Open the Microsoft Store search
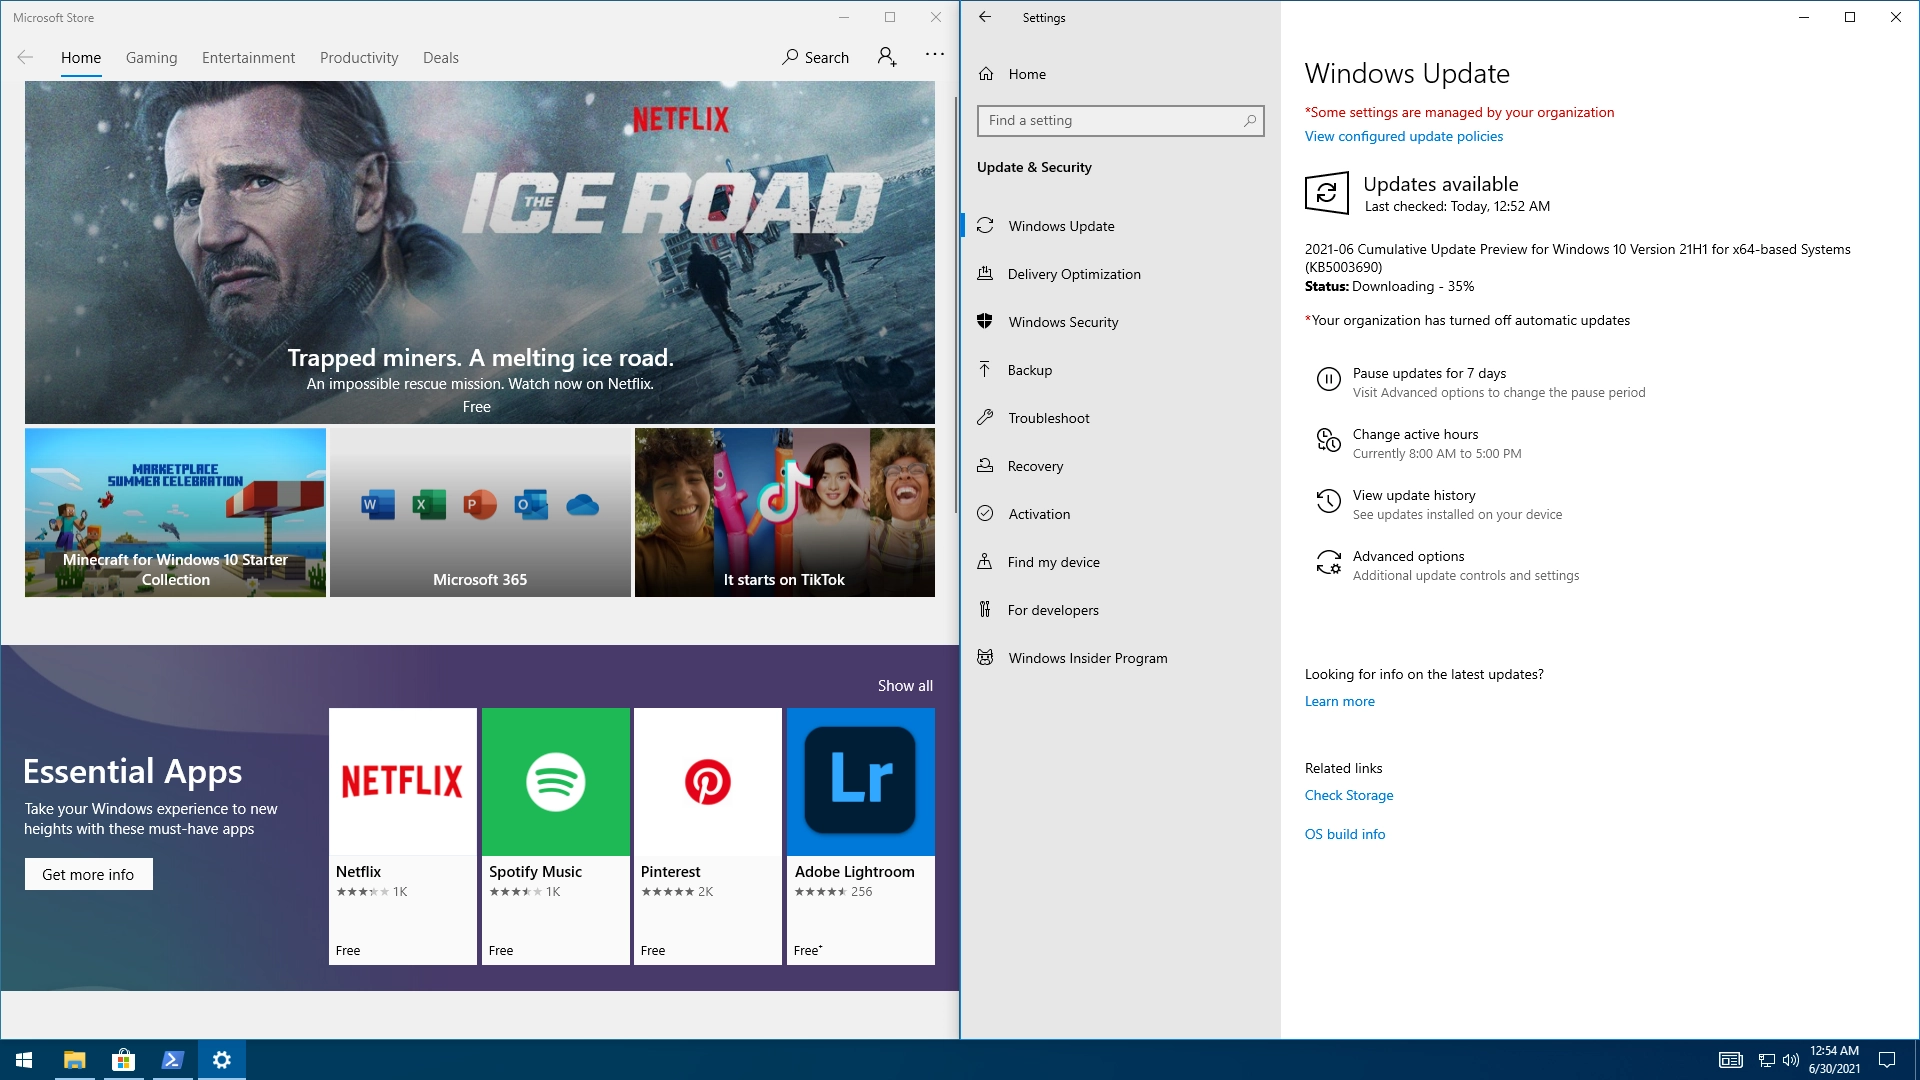 [x=816, y=58]
